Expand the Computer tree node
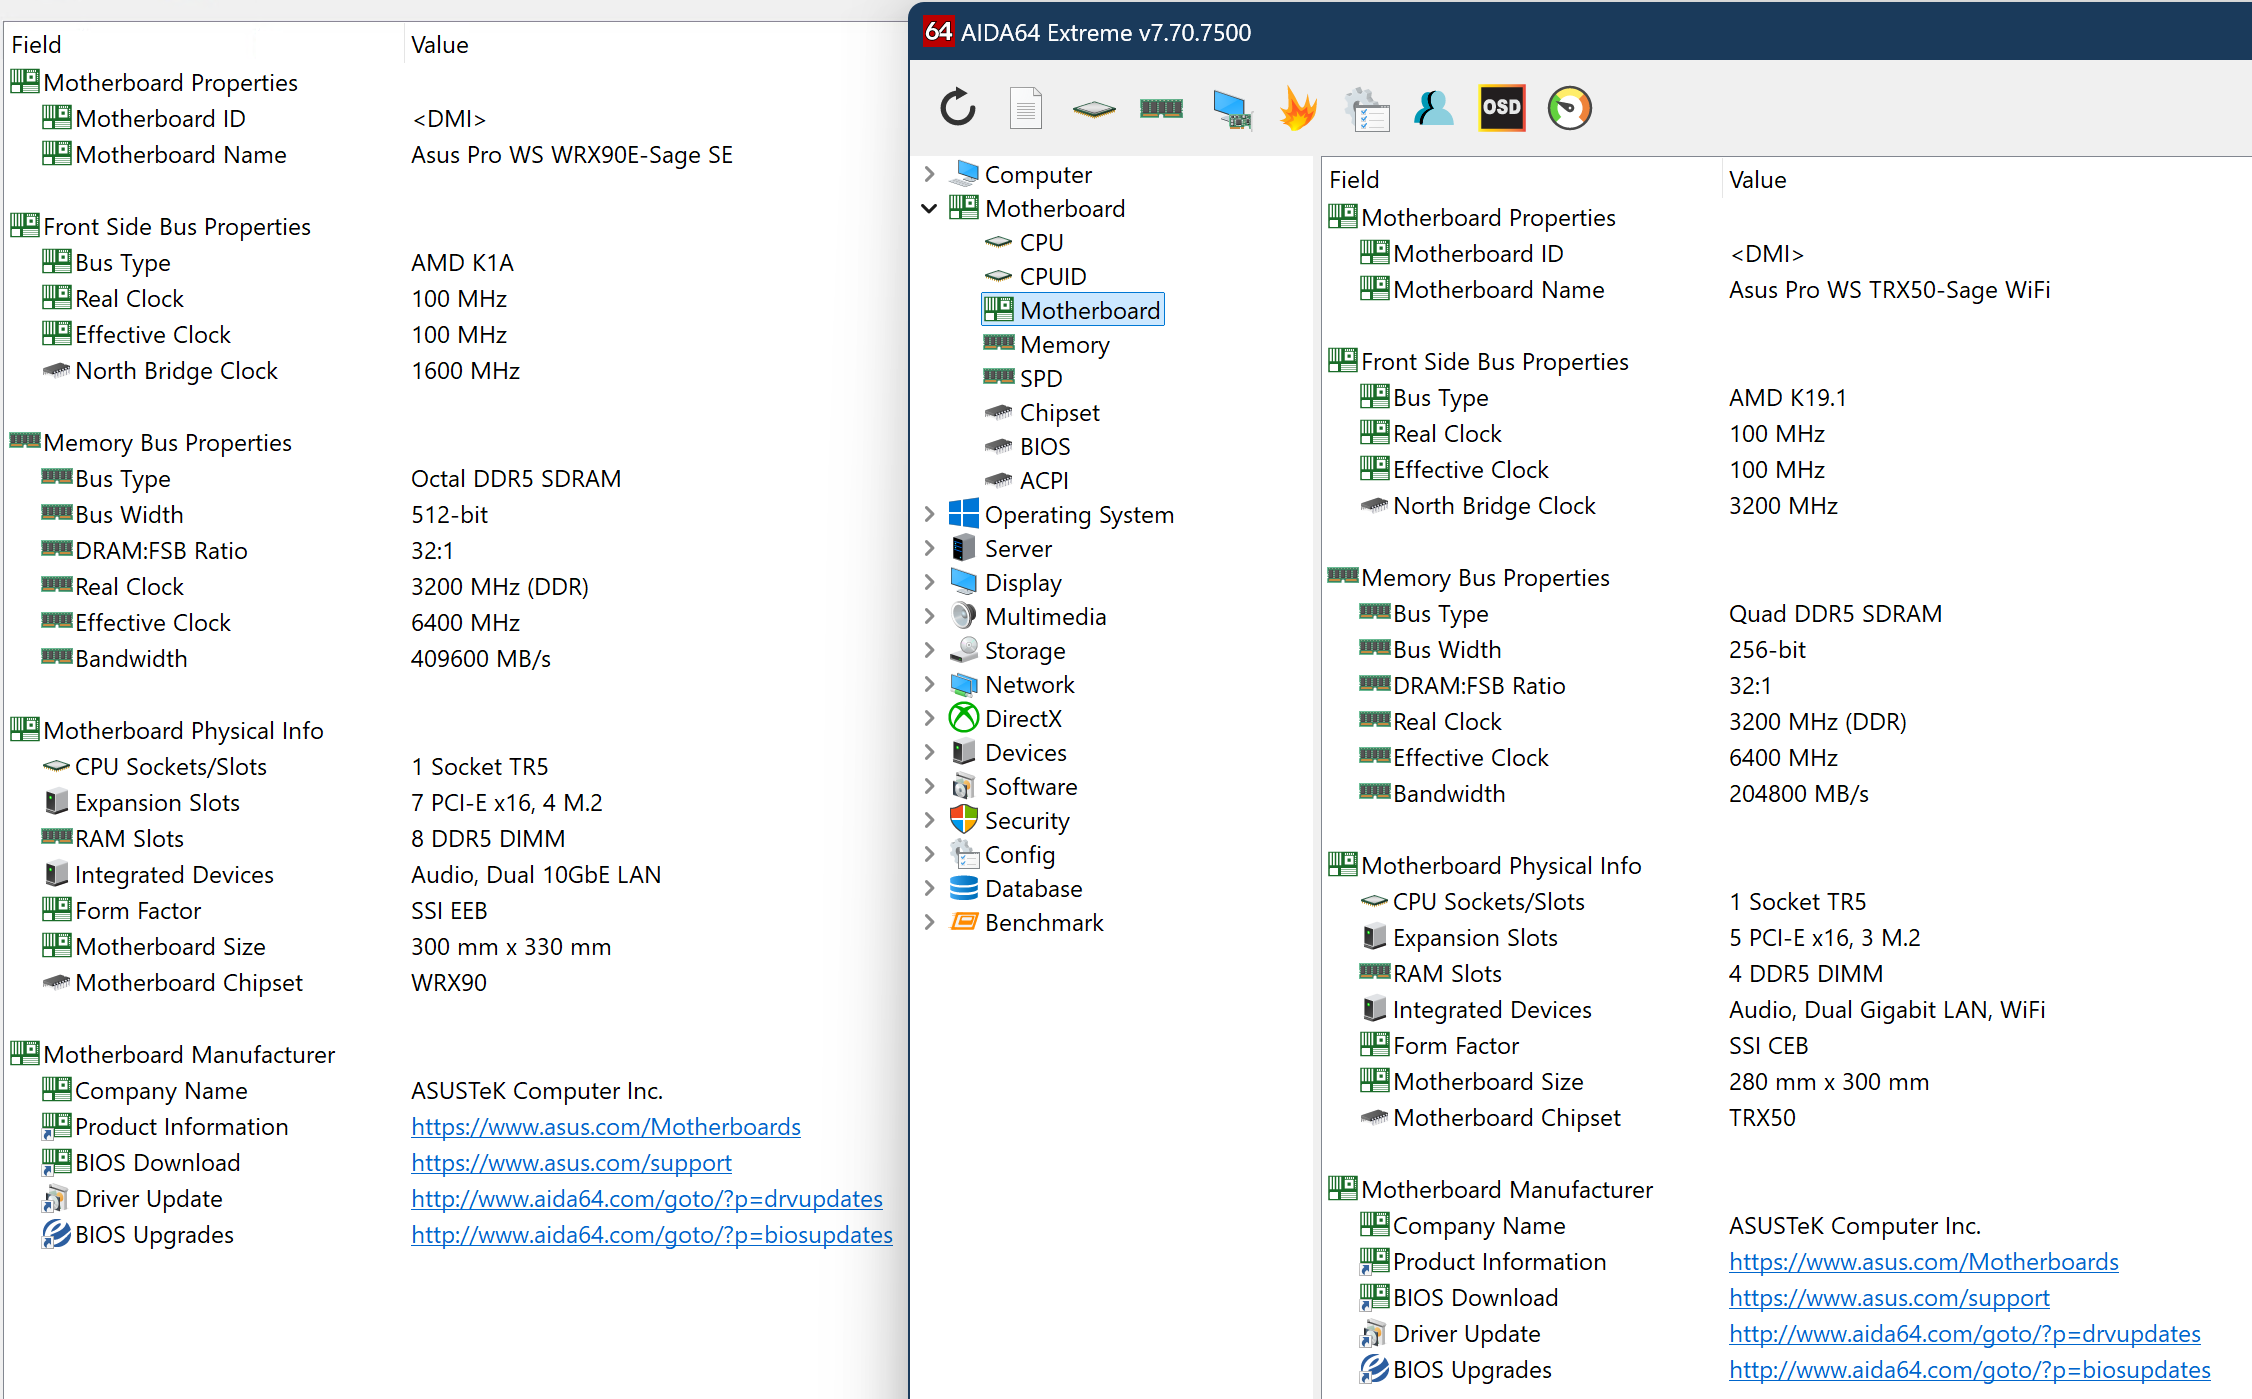This screenshot has height=1399, width=2252. pos(929,174)
